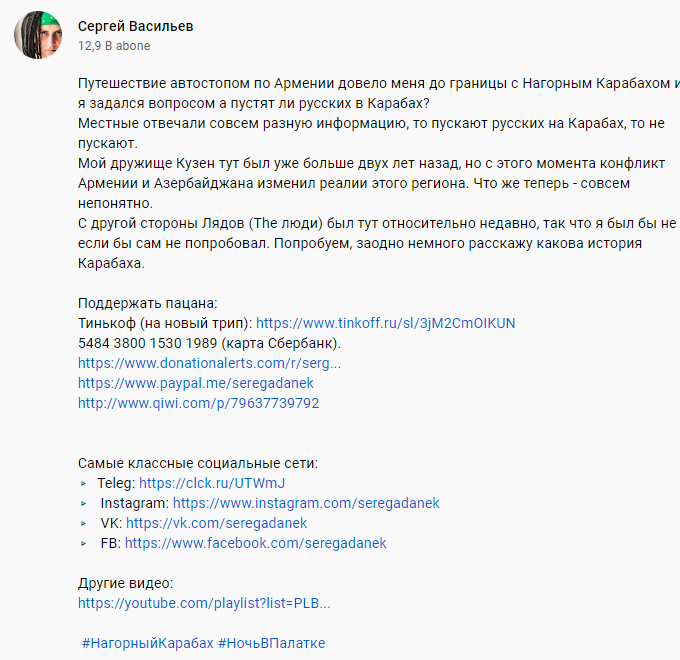680x660 pixels.
Task: Click the 12,9 B abone subscriber count
Action: tap(114, 46)
